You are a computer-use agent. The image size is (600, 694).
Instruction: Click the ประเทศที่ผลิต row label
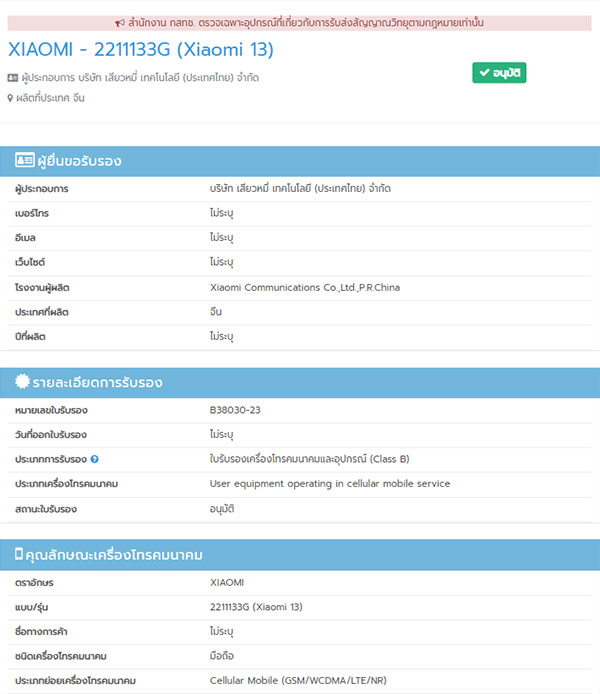click(x=42, y=312)
